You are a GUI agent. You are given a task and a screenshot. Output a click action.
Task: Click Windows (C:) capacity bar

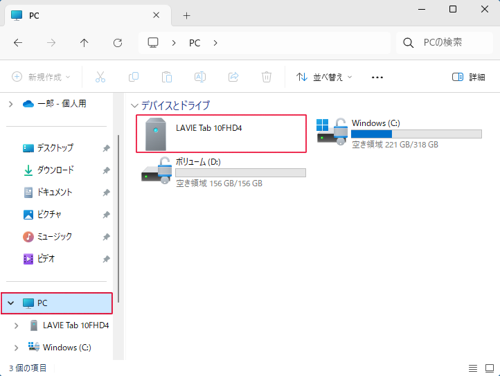[x=416, y=134]
